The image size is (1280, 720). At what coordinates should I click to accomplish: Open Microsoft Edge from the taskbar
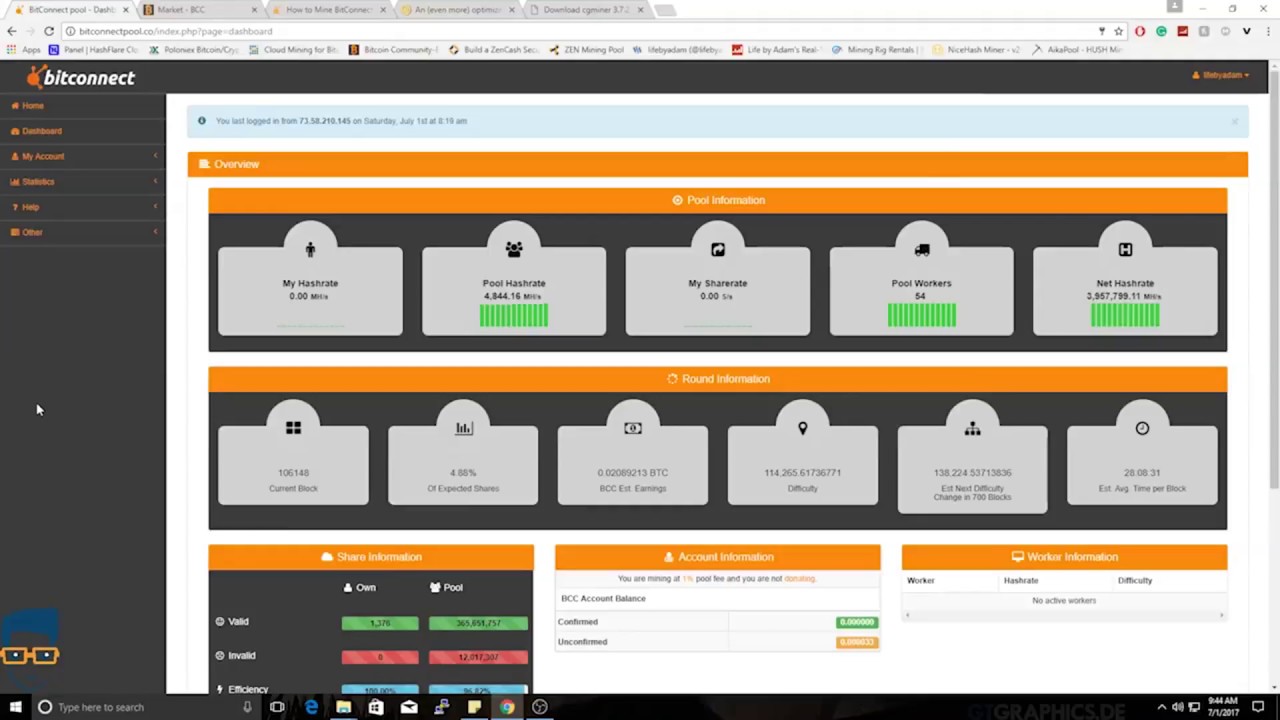(x=311, y=707)
